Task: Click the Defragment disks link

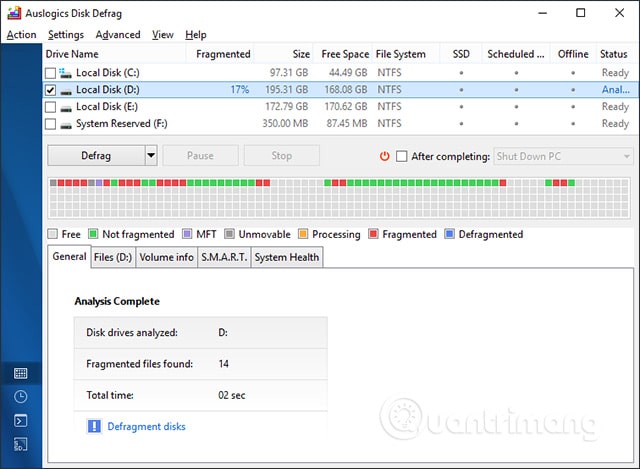Action: pyautogui.click(x=146, y=426)
